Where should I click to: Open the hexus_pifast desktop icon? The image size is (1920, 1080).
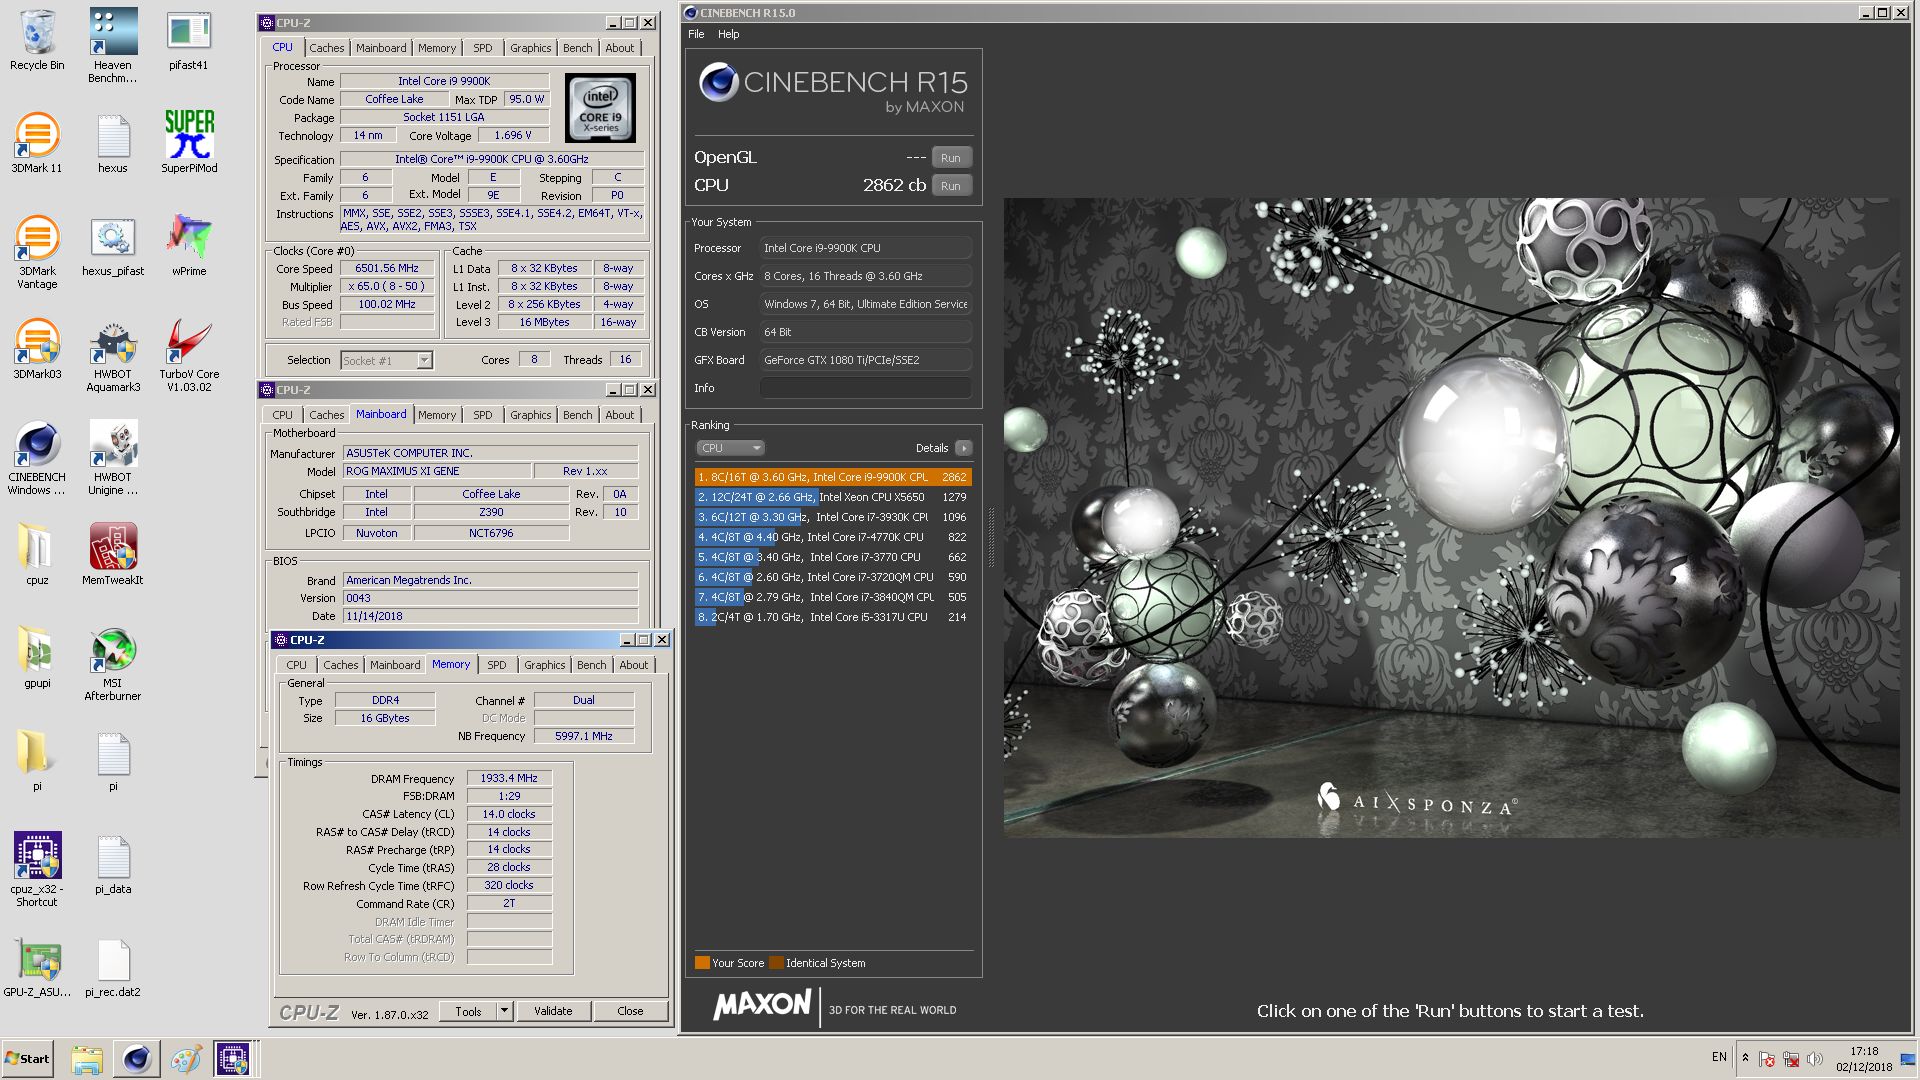[113, 246]
